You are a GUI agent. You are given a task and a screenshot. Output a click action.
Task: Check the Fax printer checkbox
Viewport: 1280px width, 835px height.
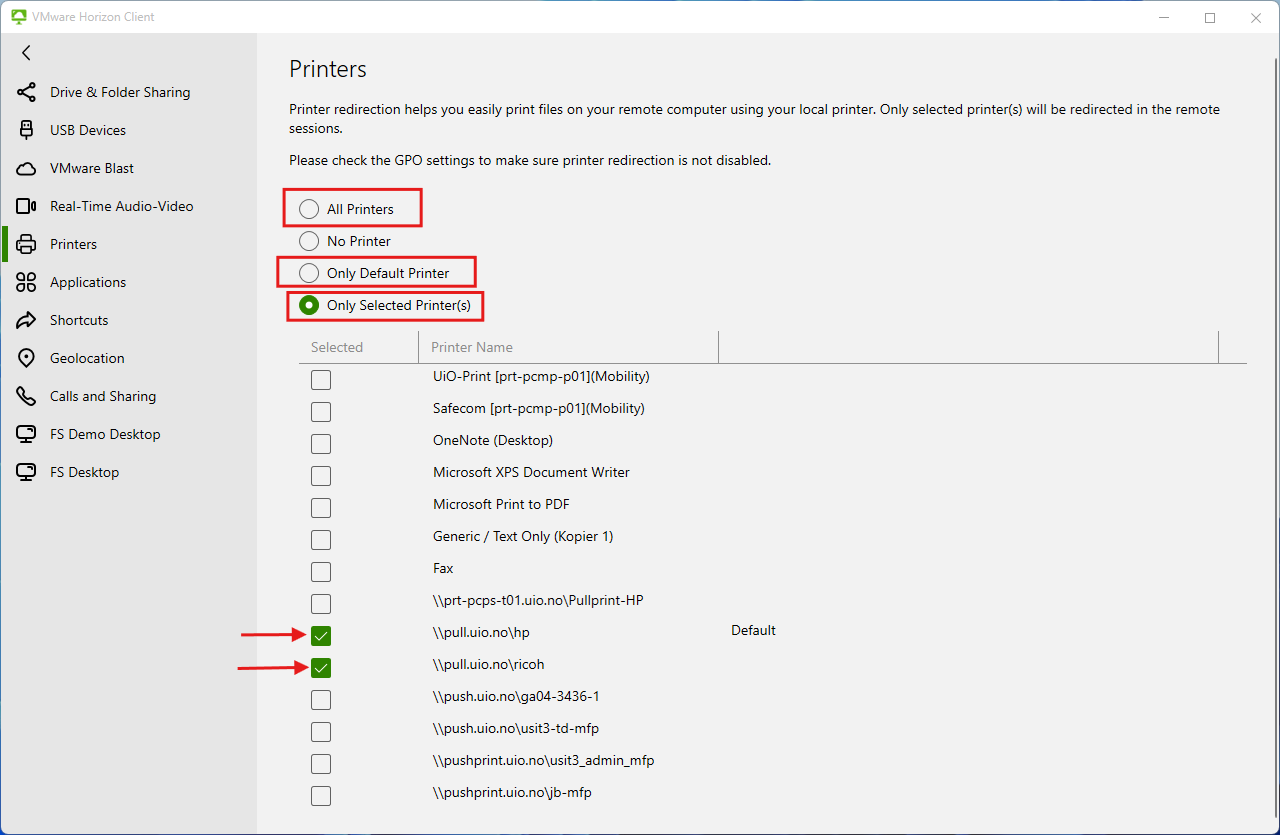(x=321, y=572)
